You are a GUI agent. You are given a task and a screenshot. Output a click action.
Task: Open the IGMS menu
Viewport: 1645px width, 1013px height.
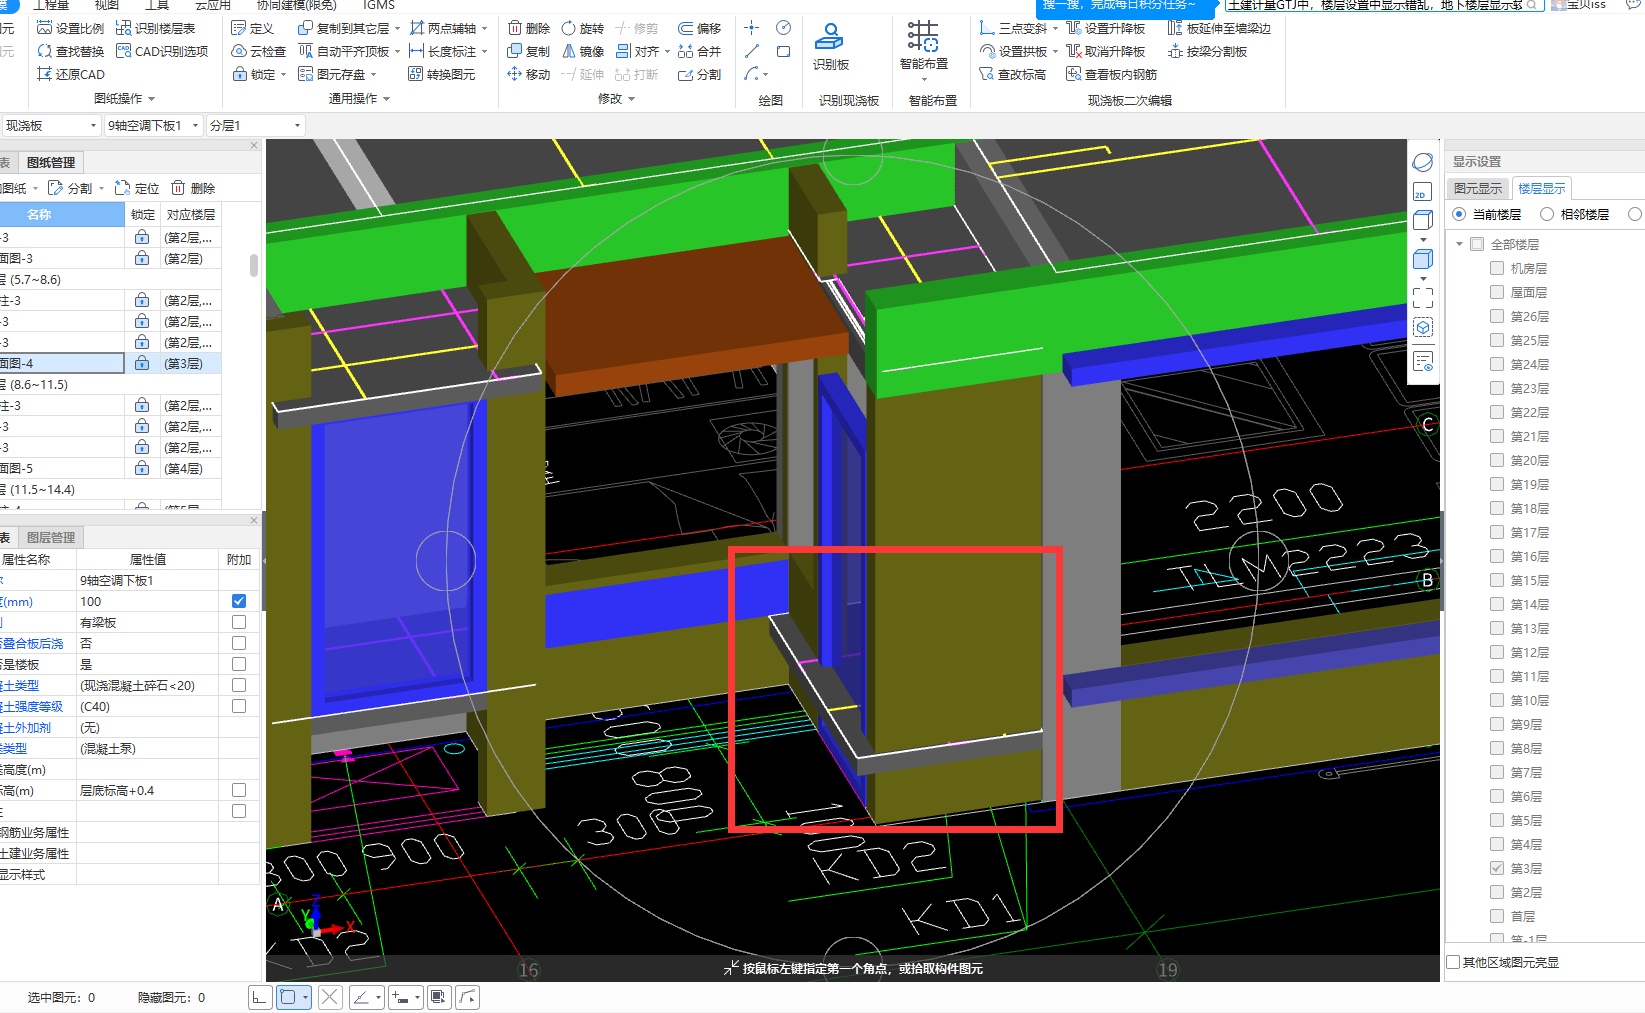pyautogui.click(x=379, y=5)
